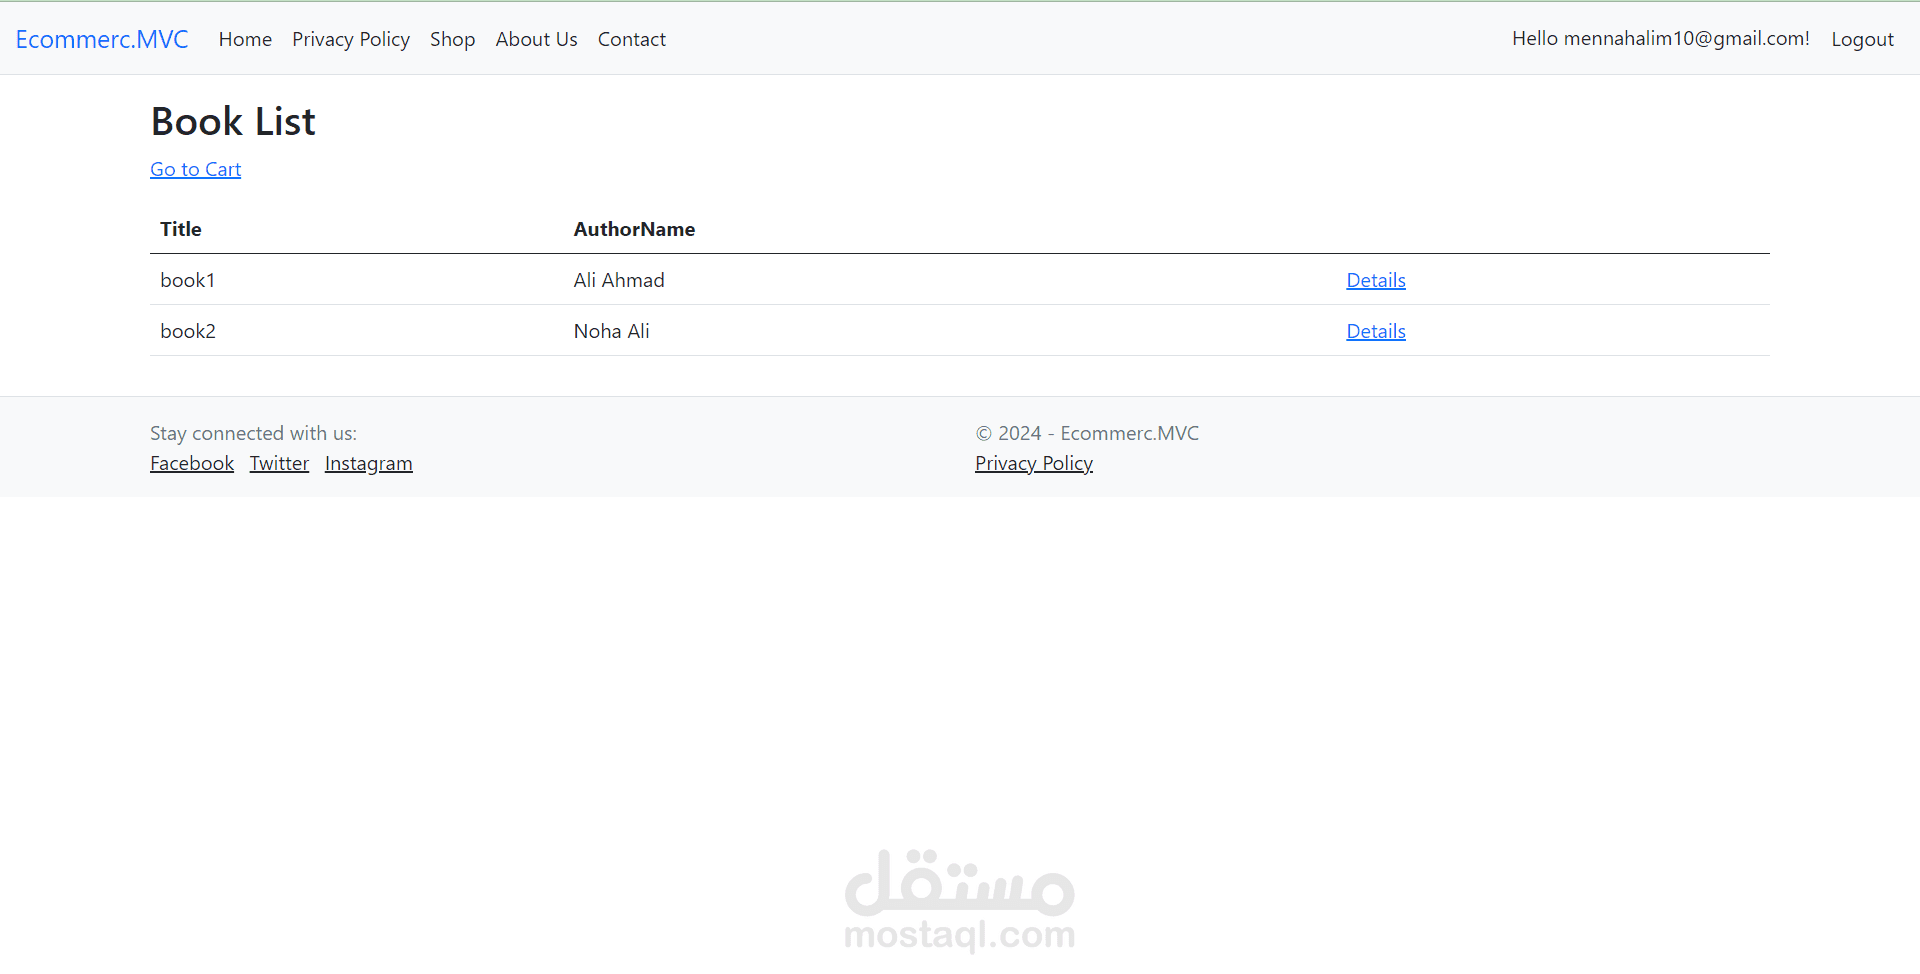Open Privacy Policy in the navbar

pyautogui.click(x=351, y=39)
